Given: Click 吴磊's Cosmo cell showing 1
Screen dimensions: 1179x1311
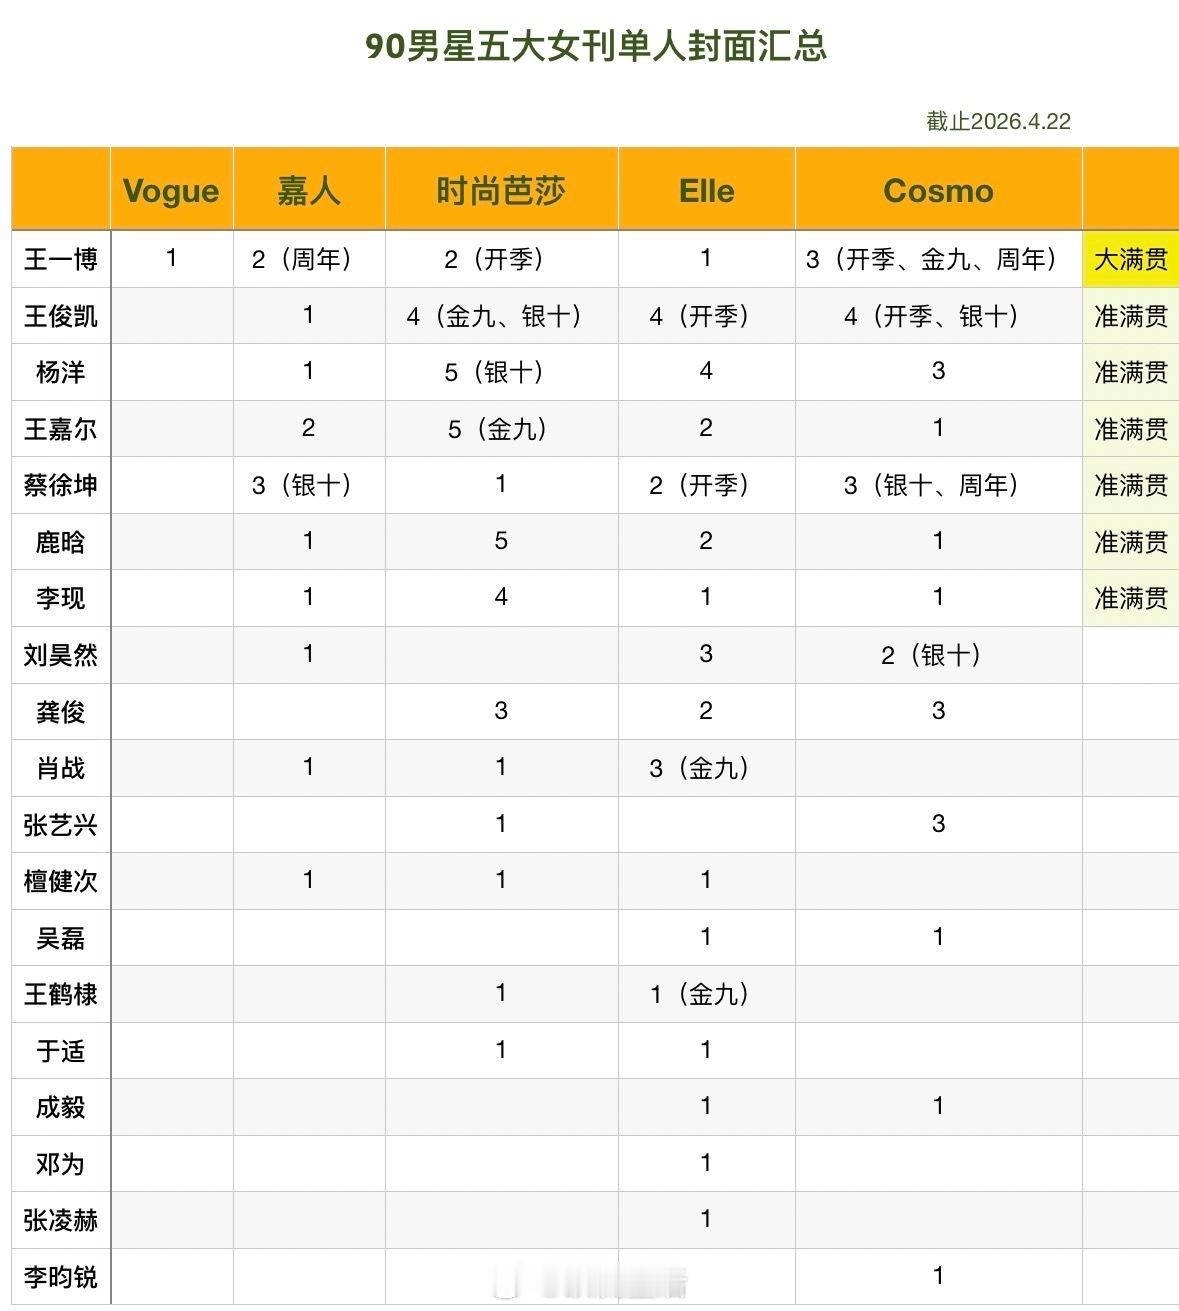Looking at the screenshot, I should click(938, 936).
